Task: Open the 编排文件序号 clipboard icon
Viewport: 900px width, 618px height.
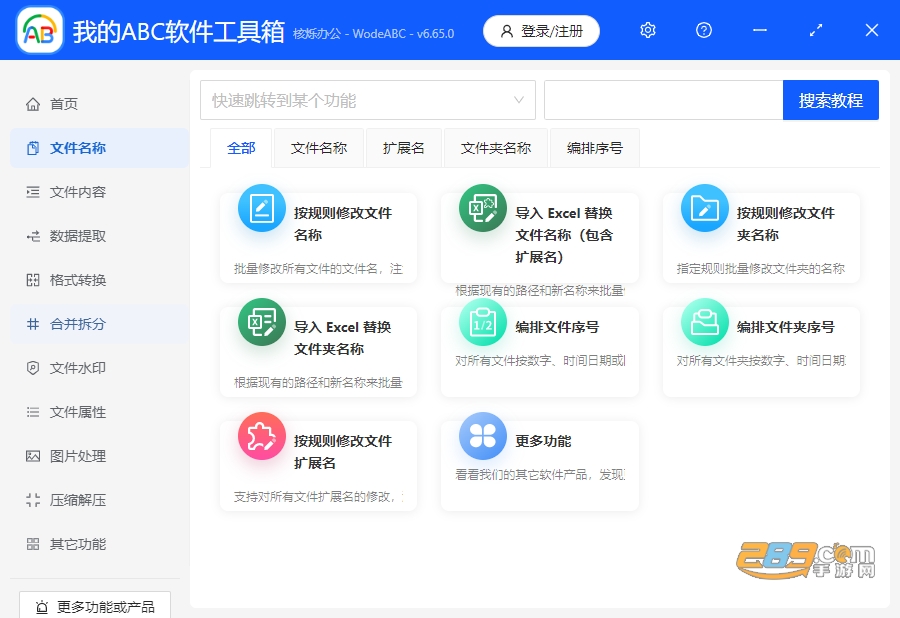Action: 483,322
